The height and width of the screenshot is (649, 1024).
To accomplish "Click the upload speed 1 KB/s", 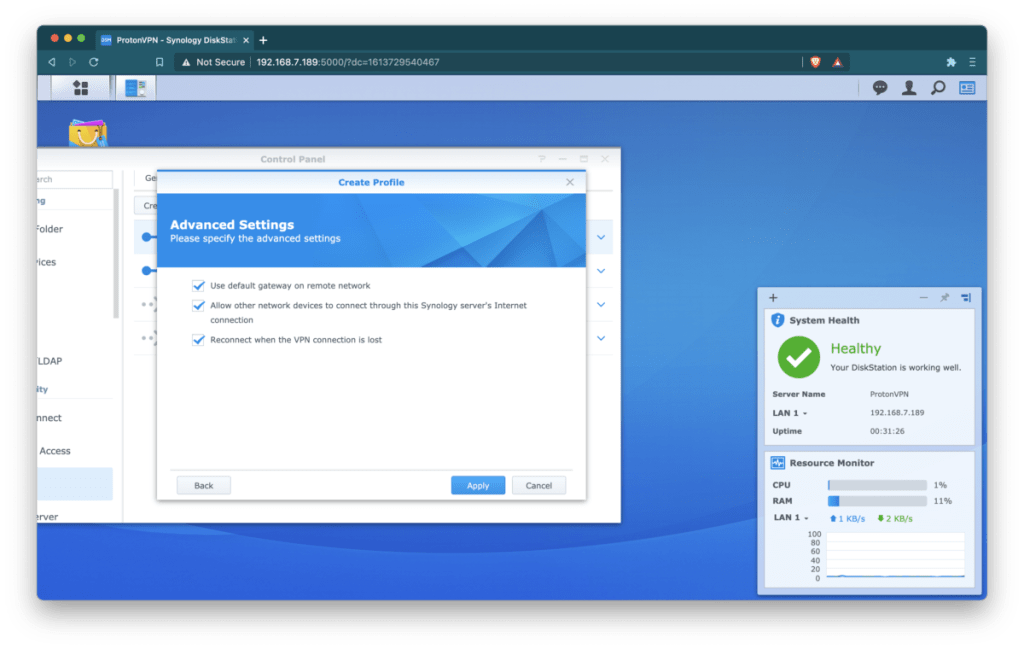I will click(847, 518).
